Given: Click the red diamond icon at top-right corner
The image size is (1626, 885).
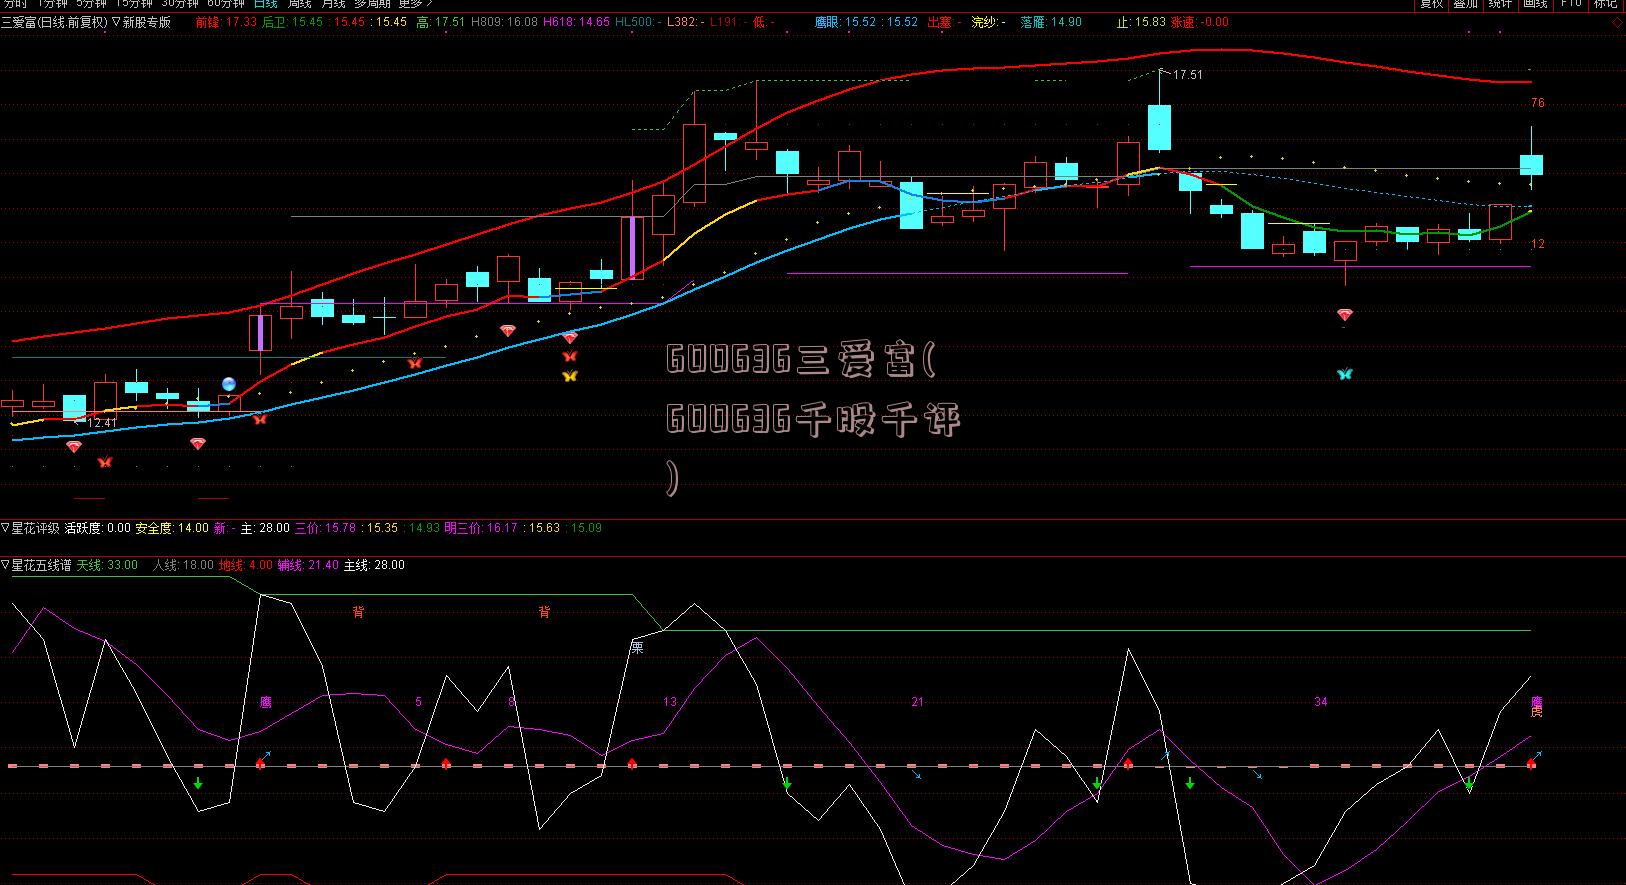Looking at the screenshot, I should [1617, 22].
